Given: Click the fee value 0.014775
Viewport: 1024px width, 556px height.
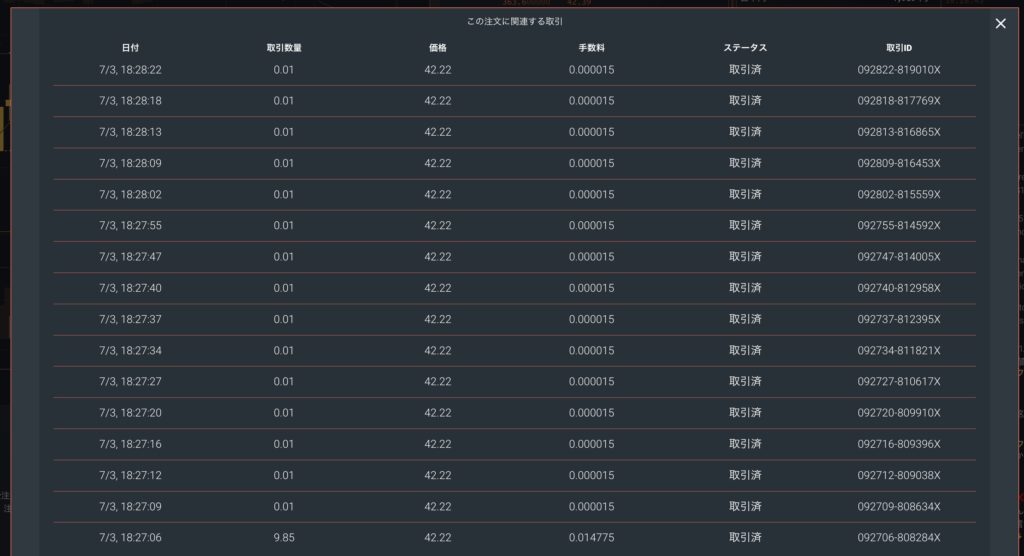Looking at the screenshot, I should pyautogui.click(x=591, y=538).
